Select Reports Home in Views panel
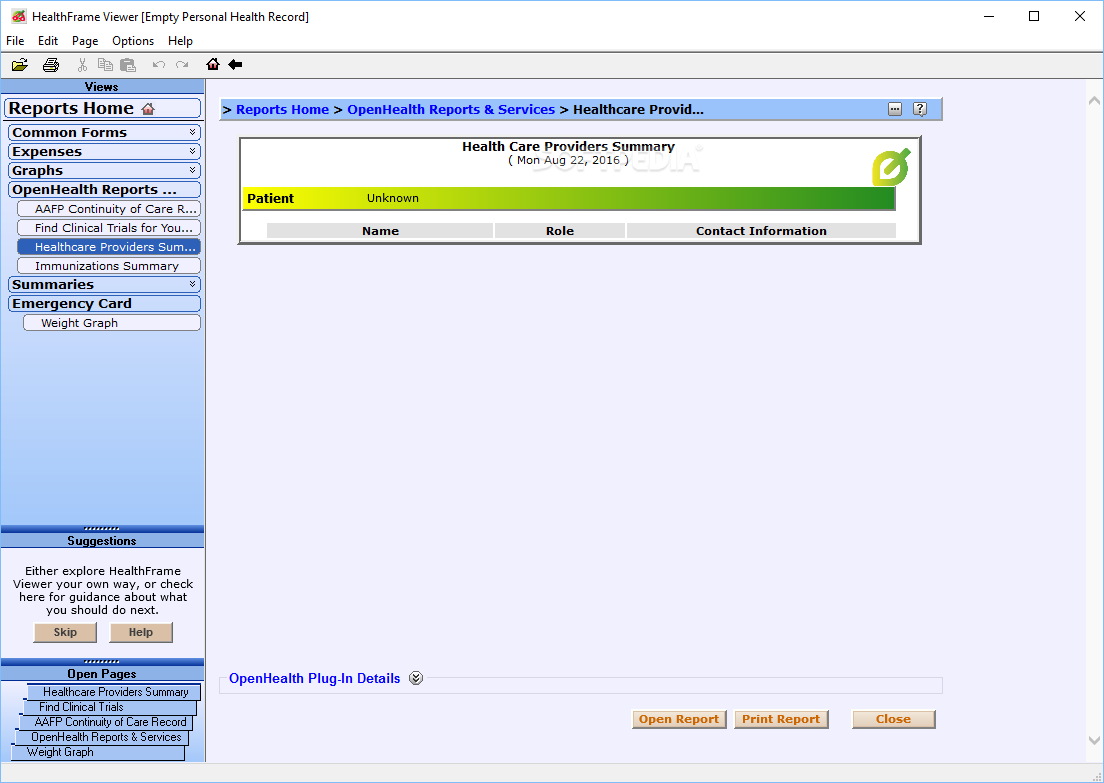Image resolution: width=1104 pixels, height=783 pixels. (102, 108)
